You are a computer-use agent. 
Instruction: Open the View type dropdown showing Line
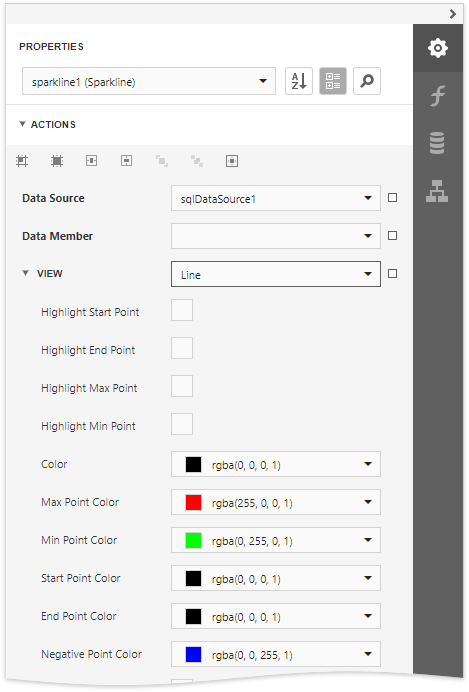276,274
